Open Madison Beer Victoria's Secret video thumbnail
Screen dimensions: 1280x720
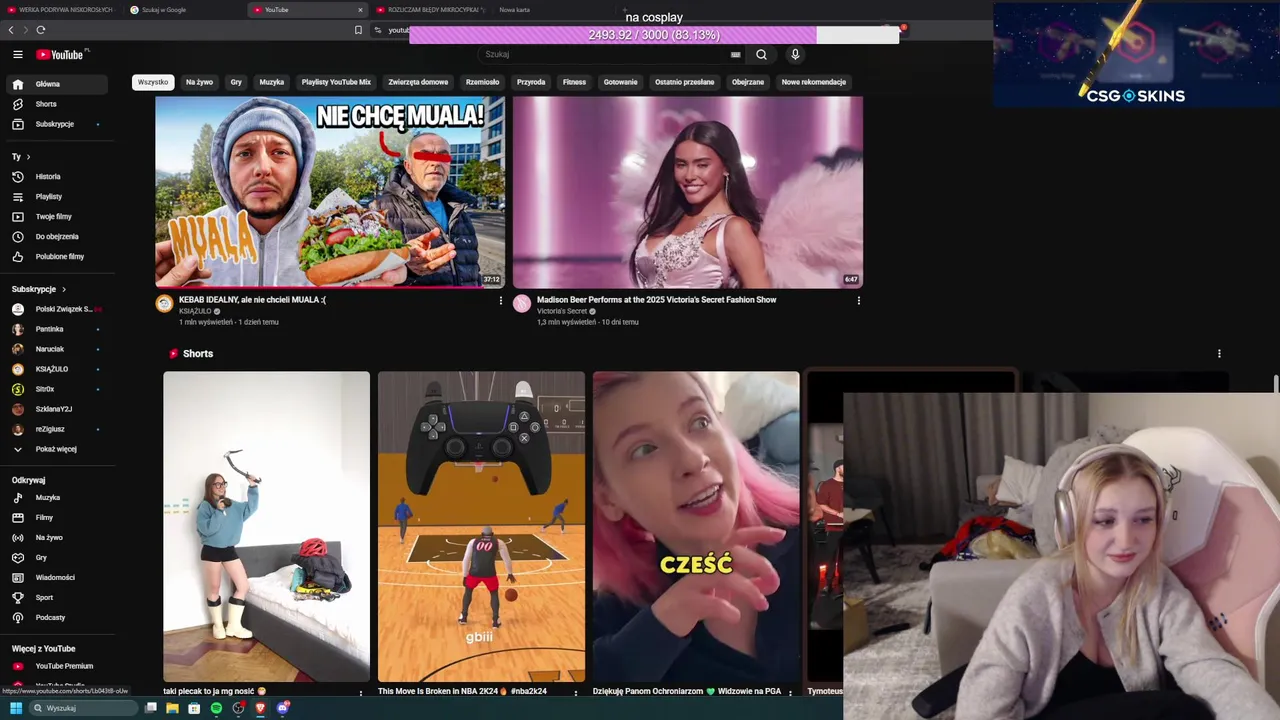pyautogui.click(x=688, y=192)
